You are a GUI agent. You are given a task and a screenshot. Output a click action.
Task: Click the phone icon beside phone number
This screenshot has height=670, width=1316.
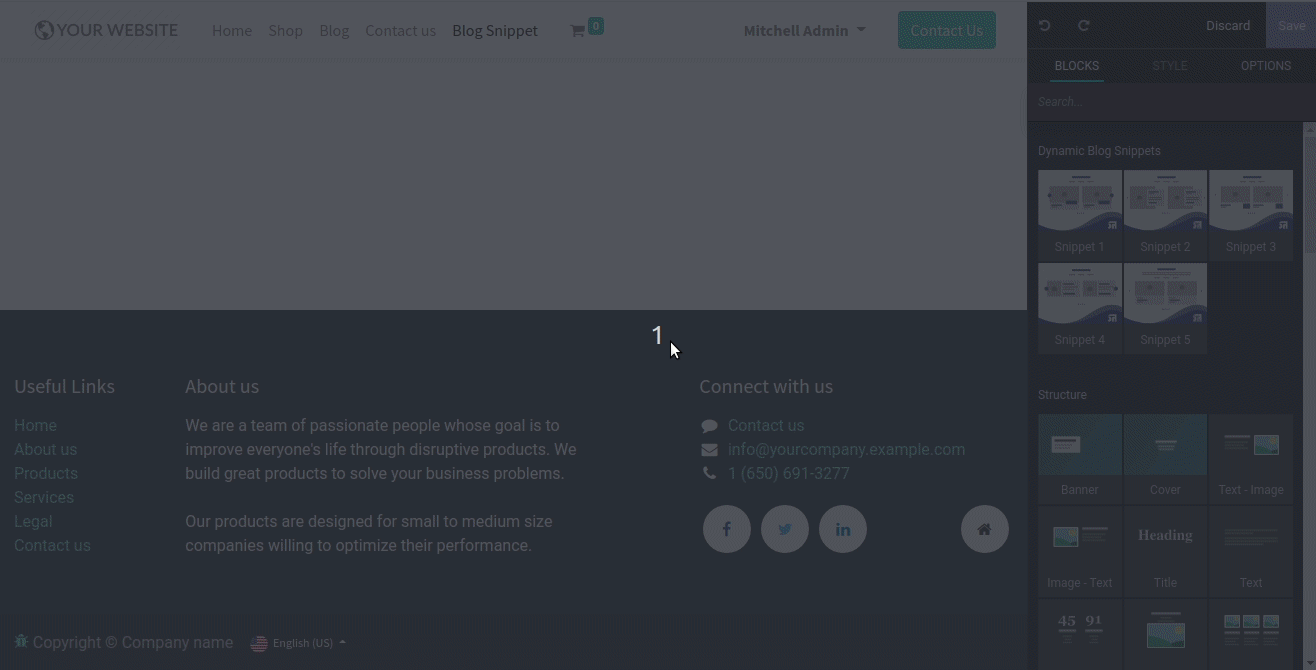tap(709, 473)
